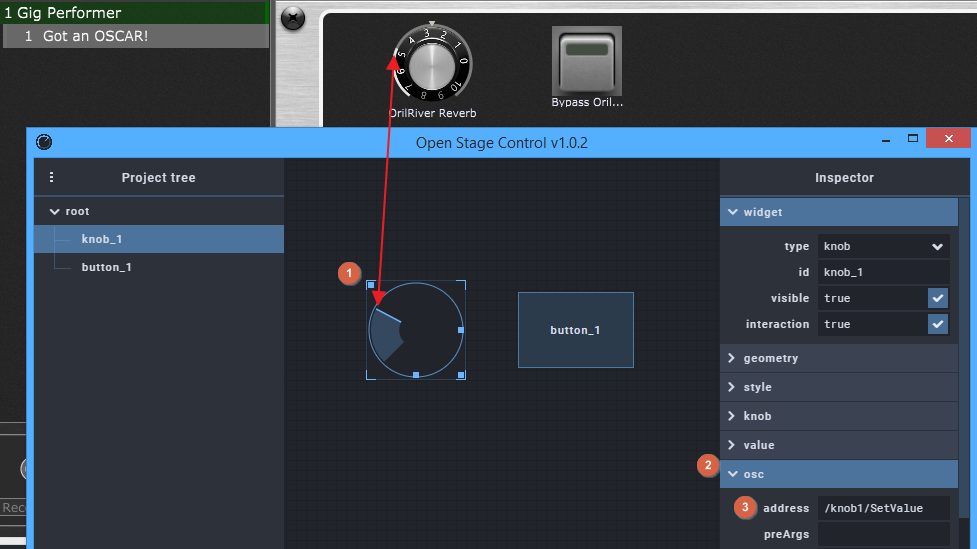The width and height of the screenshot is (977, 549).
Task: Click the empty preArgs field
Action: (884, 534)
